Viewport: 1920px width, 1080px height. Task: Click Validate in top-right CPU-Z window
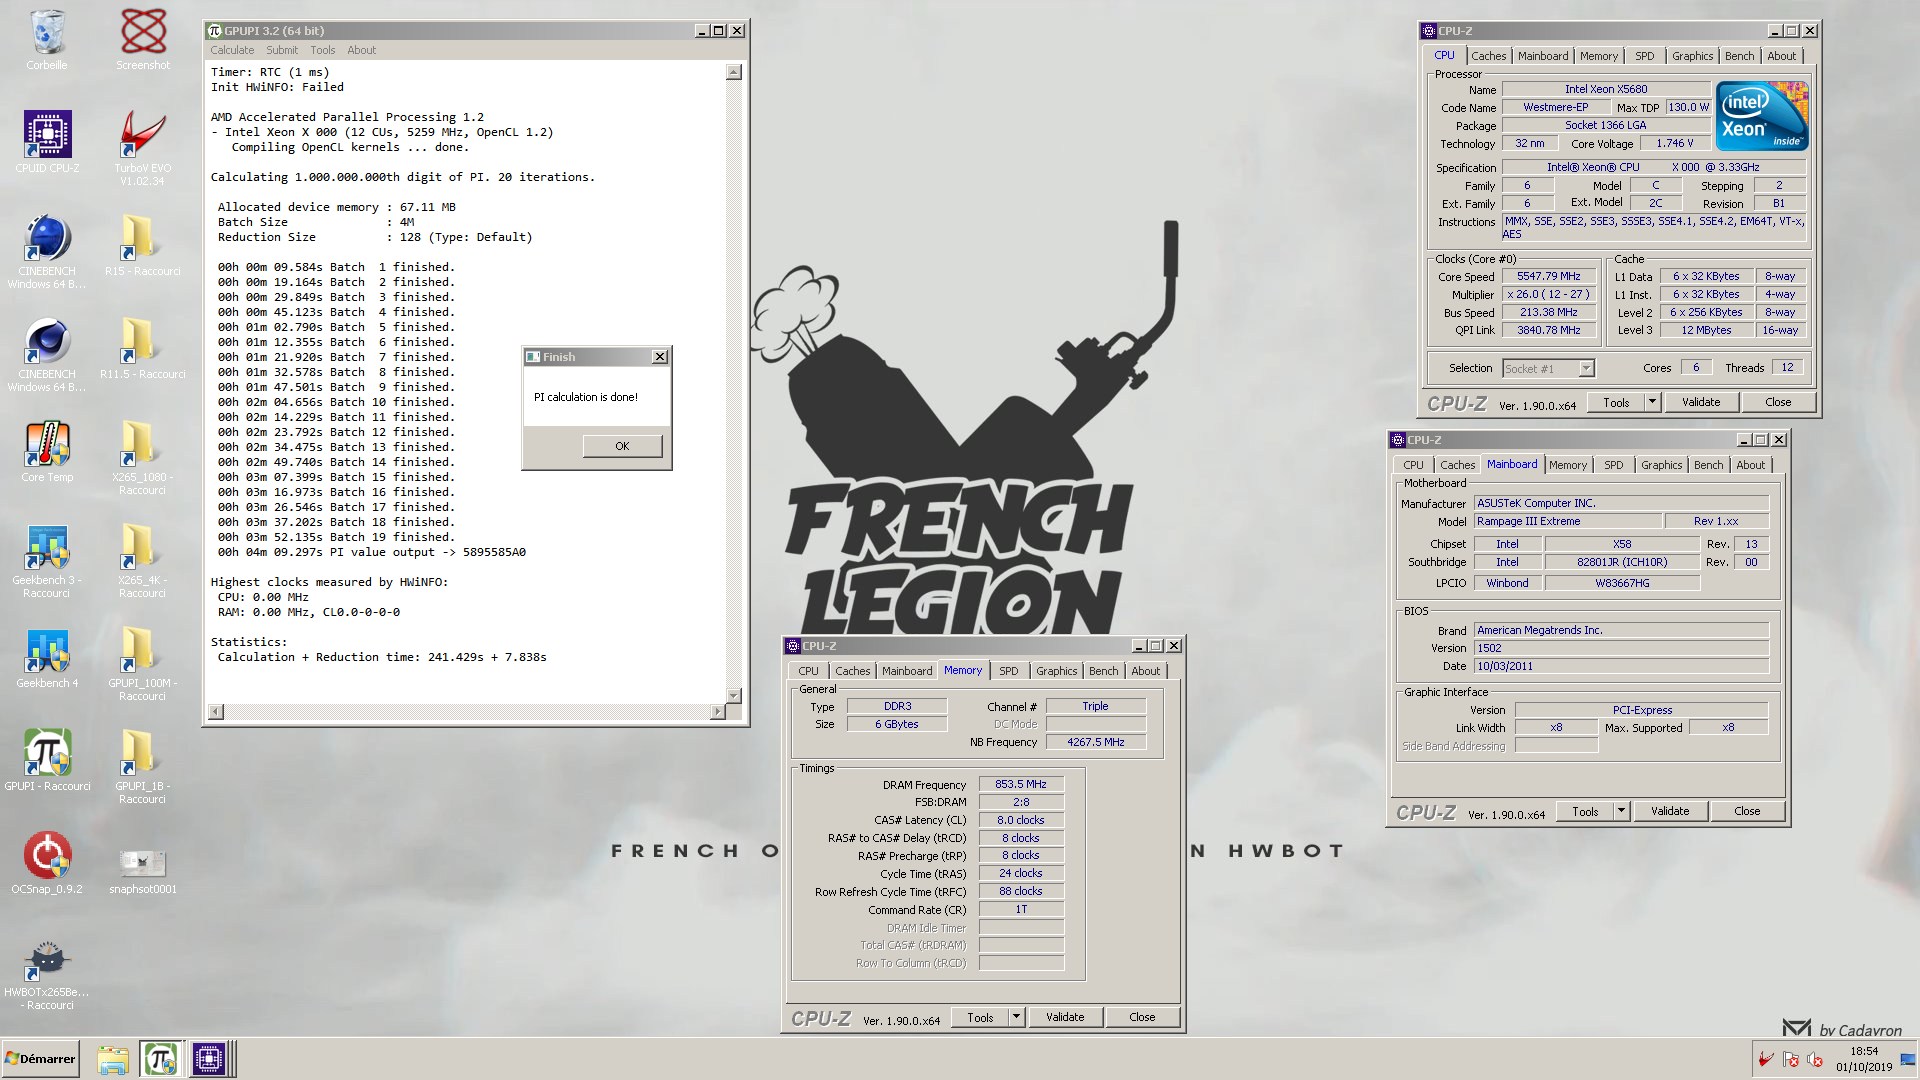click(x=1701, y=402)
